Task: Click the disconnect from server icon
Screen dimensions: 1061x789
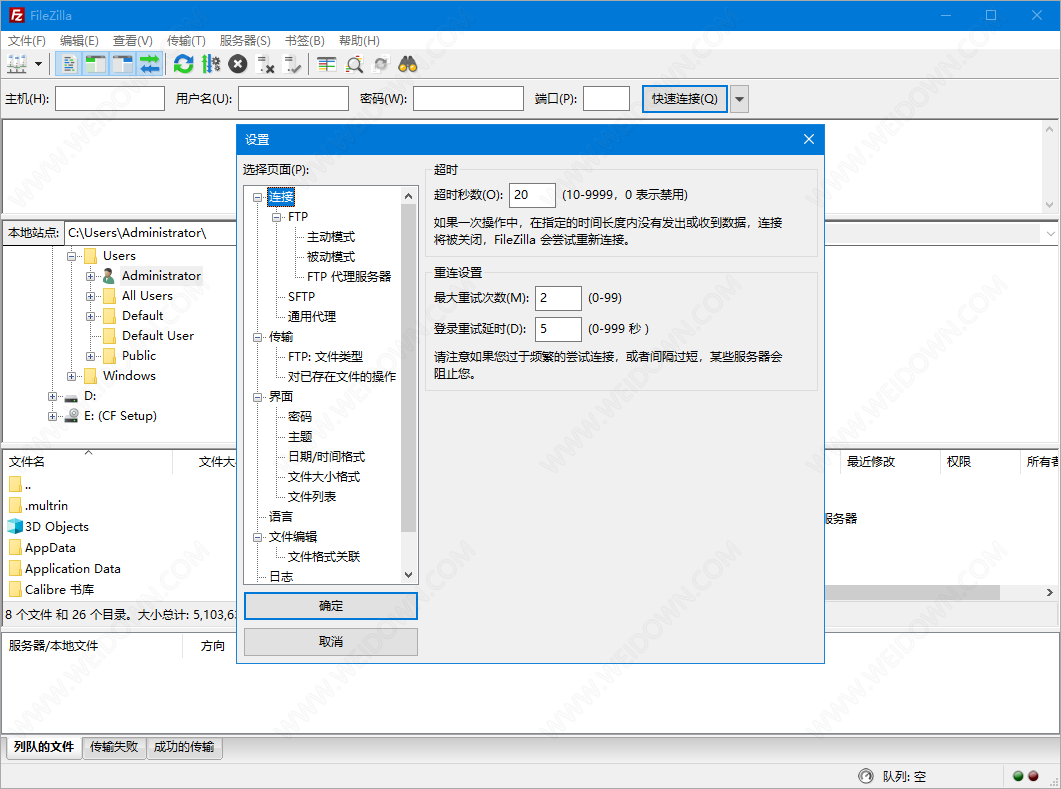Action: coord(265,64)
